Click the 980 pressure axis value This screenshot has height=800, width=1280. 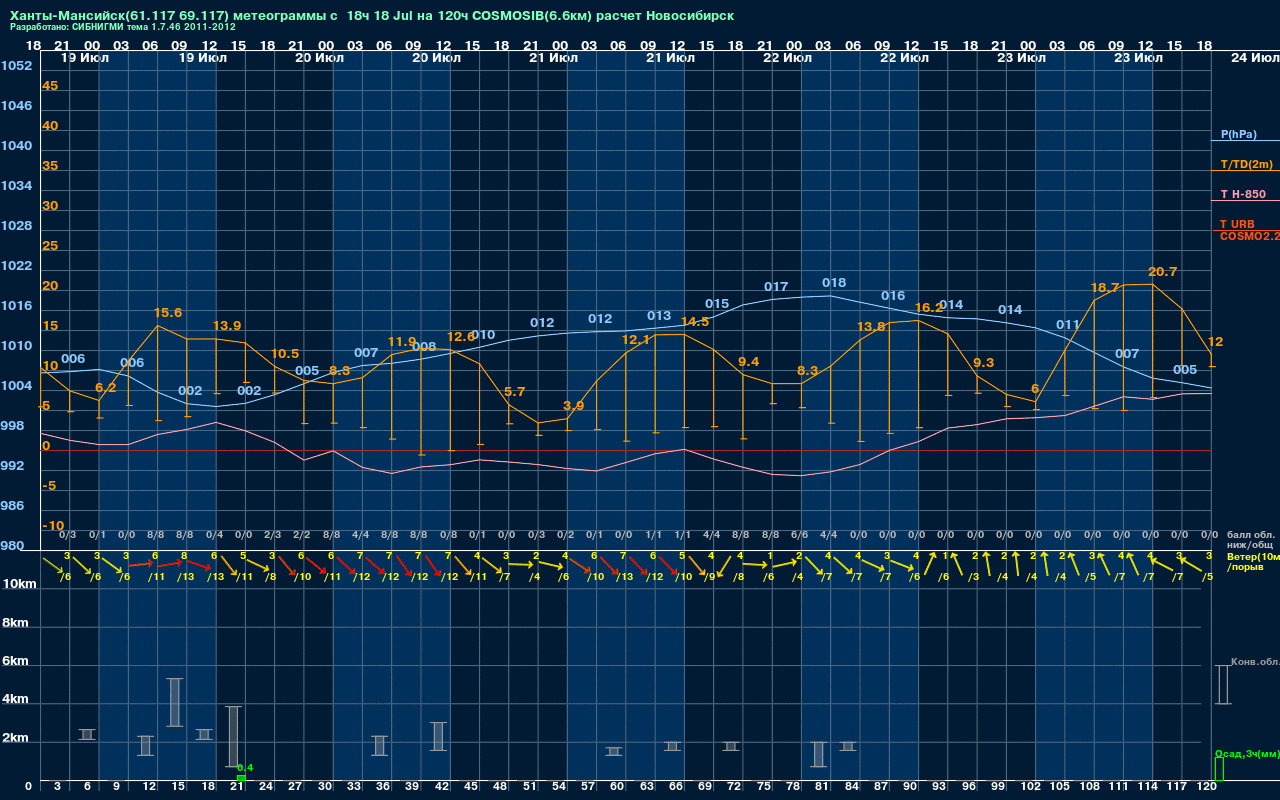[12, 546]
